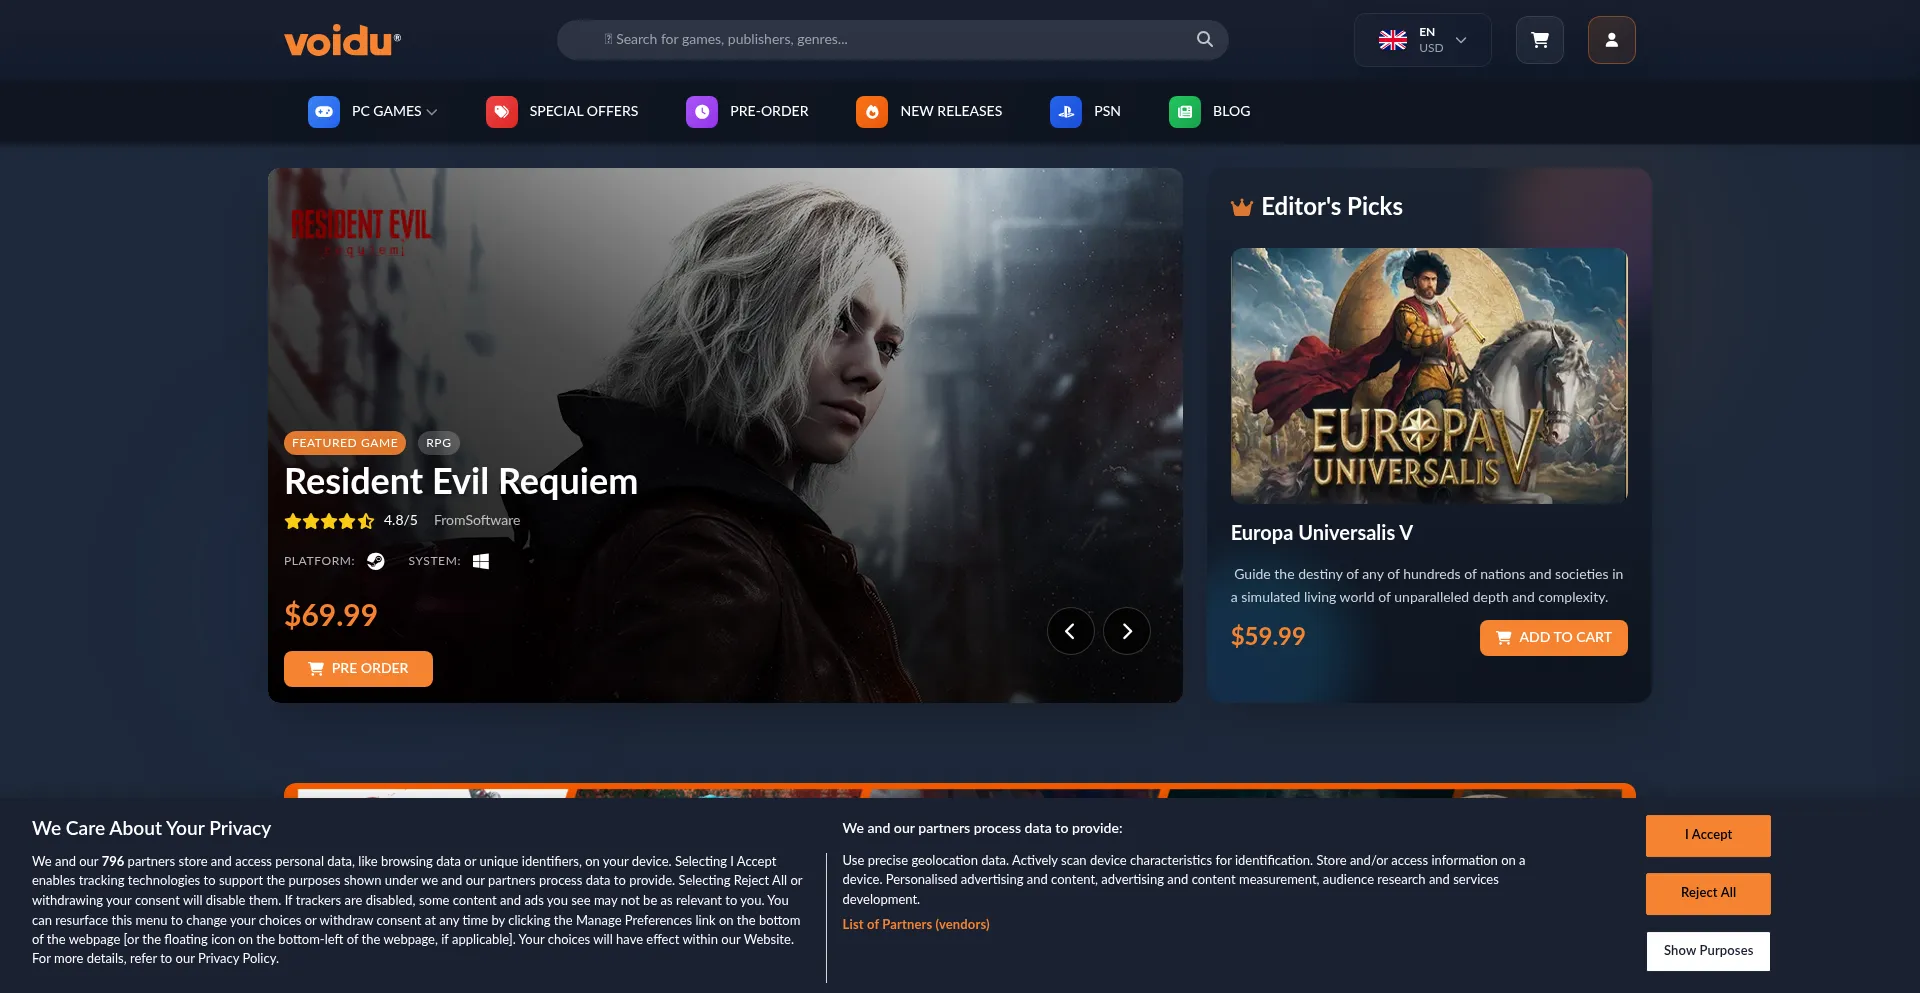The height and width of the screenshot is (993, 1920).
Task: Add Europa Universalis V to cart
Action: coord(1553,638)
